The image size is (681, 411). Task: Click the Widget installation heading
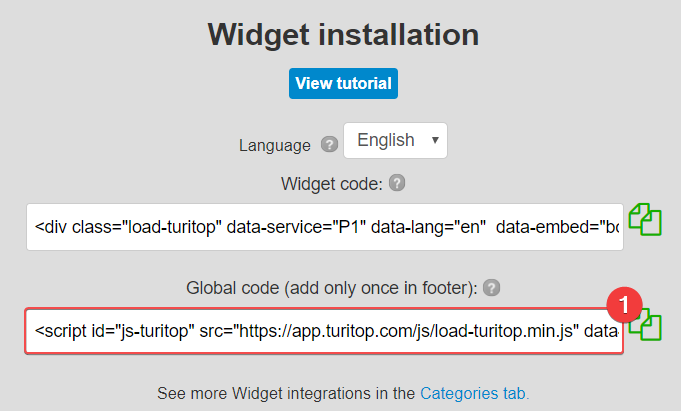coord(343,34)
